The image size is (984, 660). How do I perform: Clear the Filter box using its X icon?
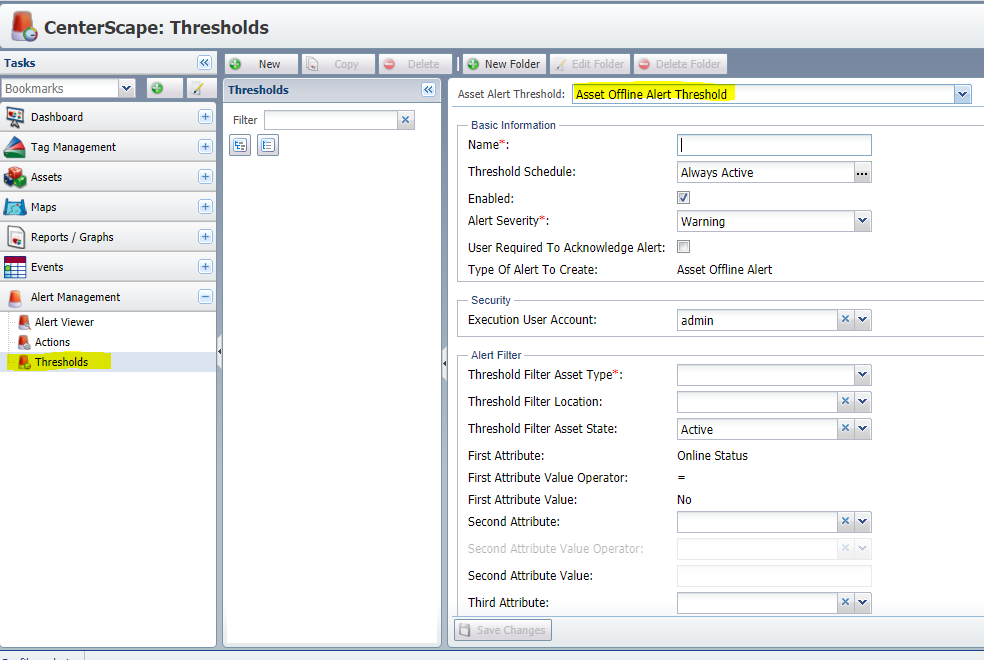[404, 119]
